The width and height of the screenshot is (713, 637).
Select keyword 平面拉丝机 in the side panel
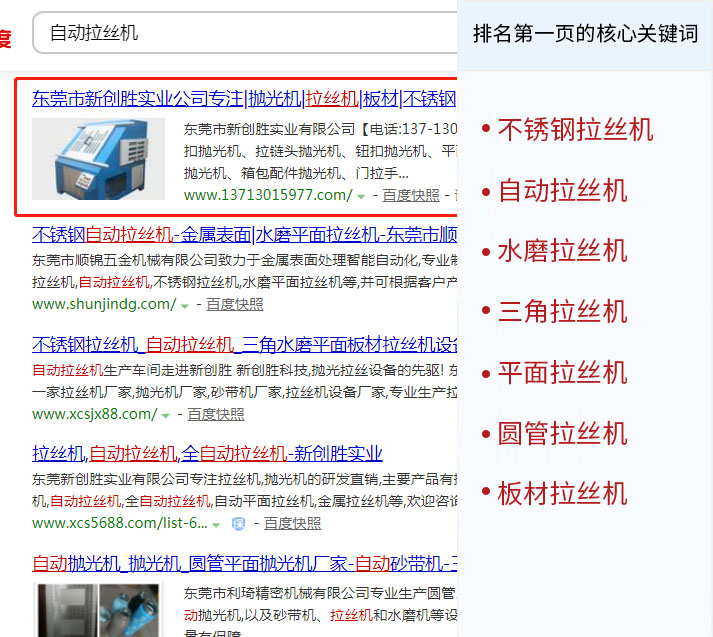pos(562,373)
